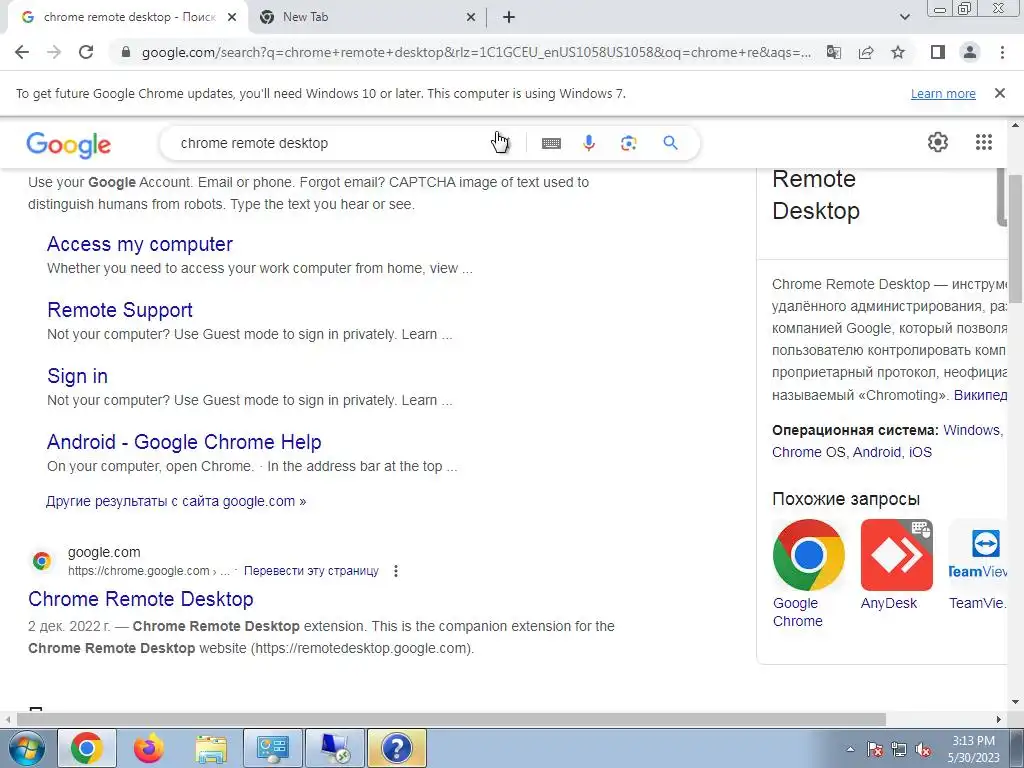Image resolution: width=1024 pixels, height=768 pixels.
Task: Click the Chrome OS link
Action: (x=808, y=452)
